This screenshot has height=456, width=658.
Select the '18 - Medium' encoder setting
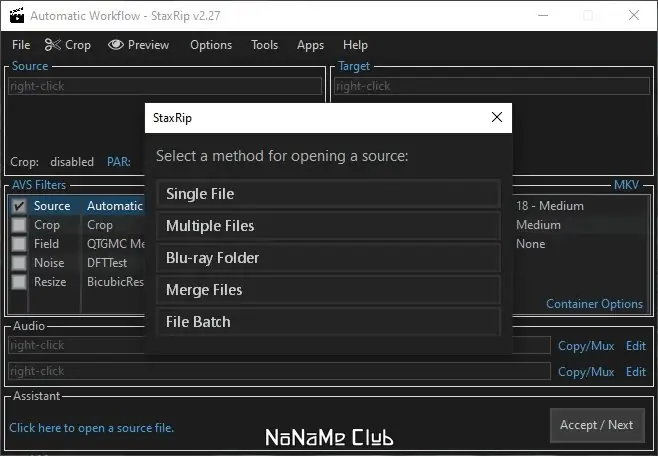pyautogui.click(x=550, y=206)
